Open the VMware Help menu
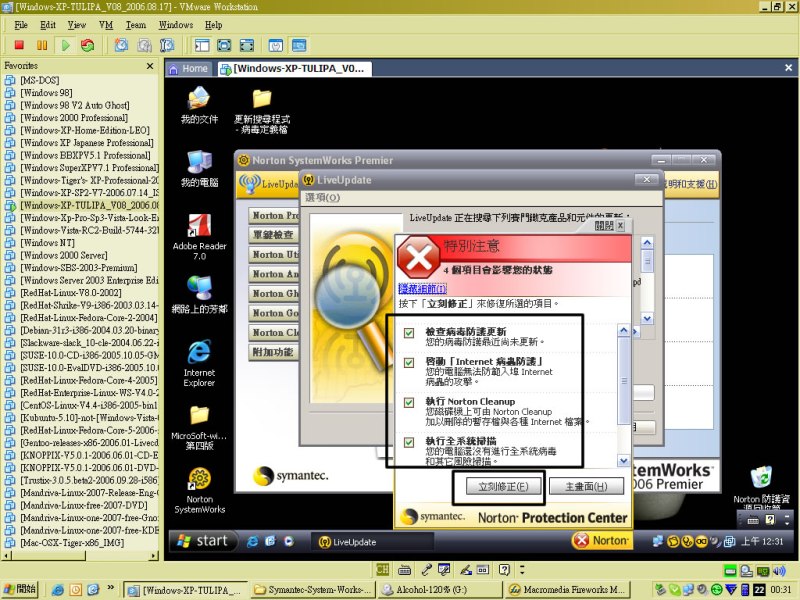Image resolution: width=800 pixels, height=600 pixels. [213, 24]
